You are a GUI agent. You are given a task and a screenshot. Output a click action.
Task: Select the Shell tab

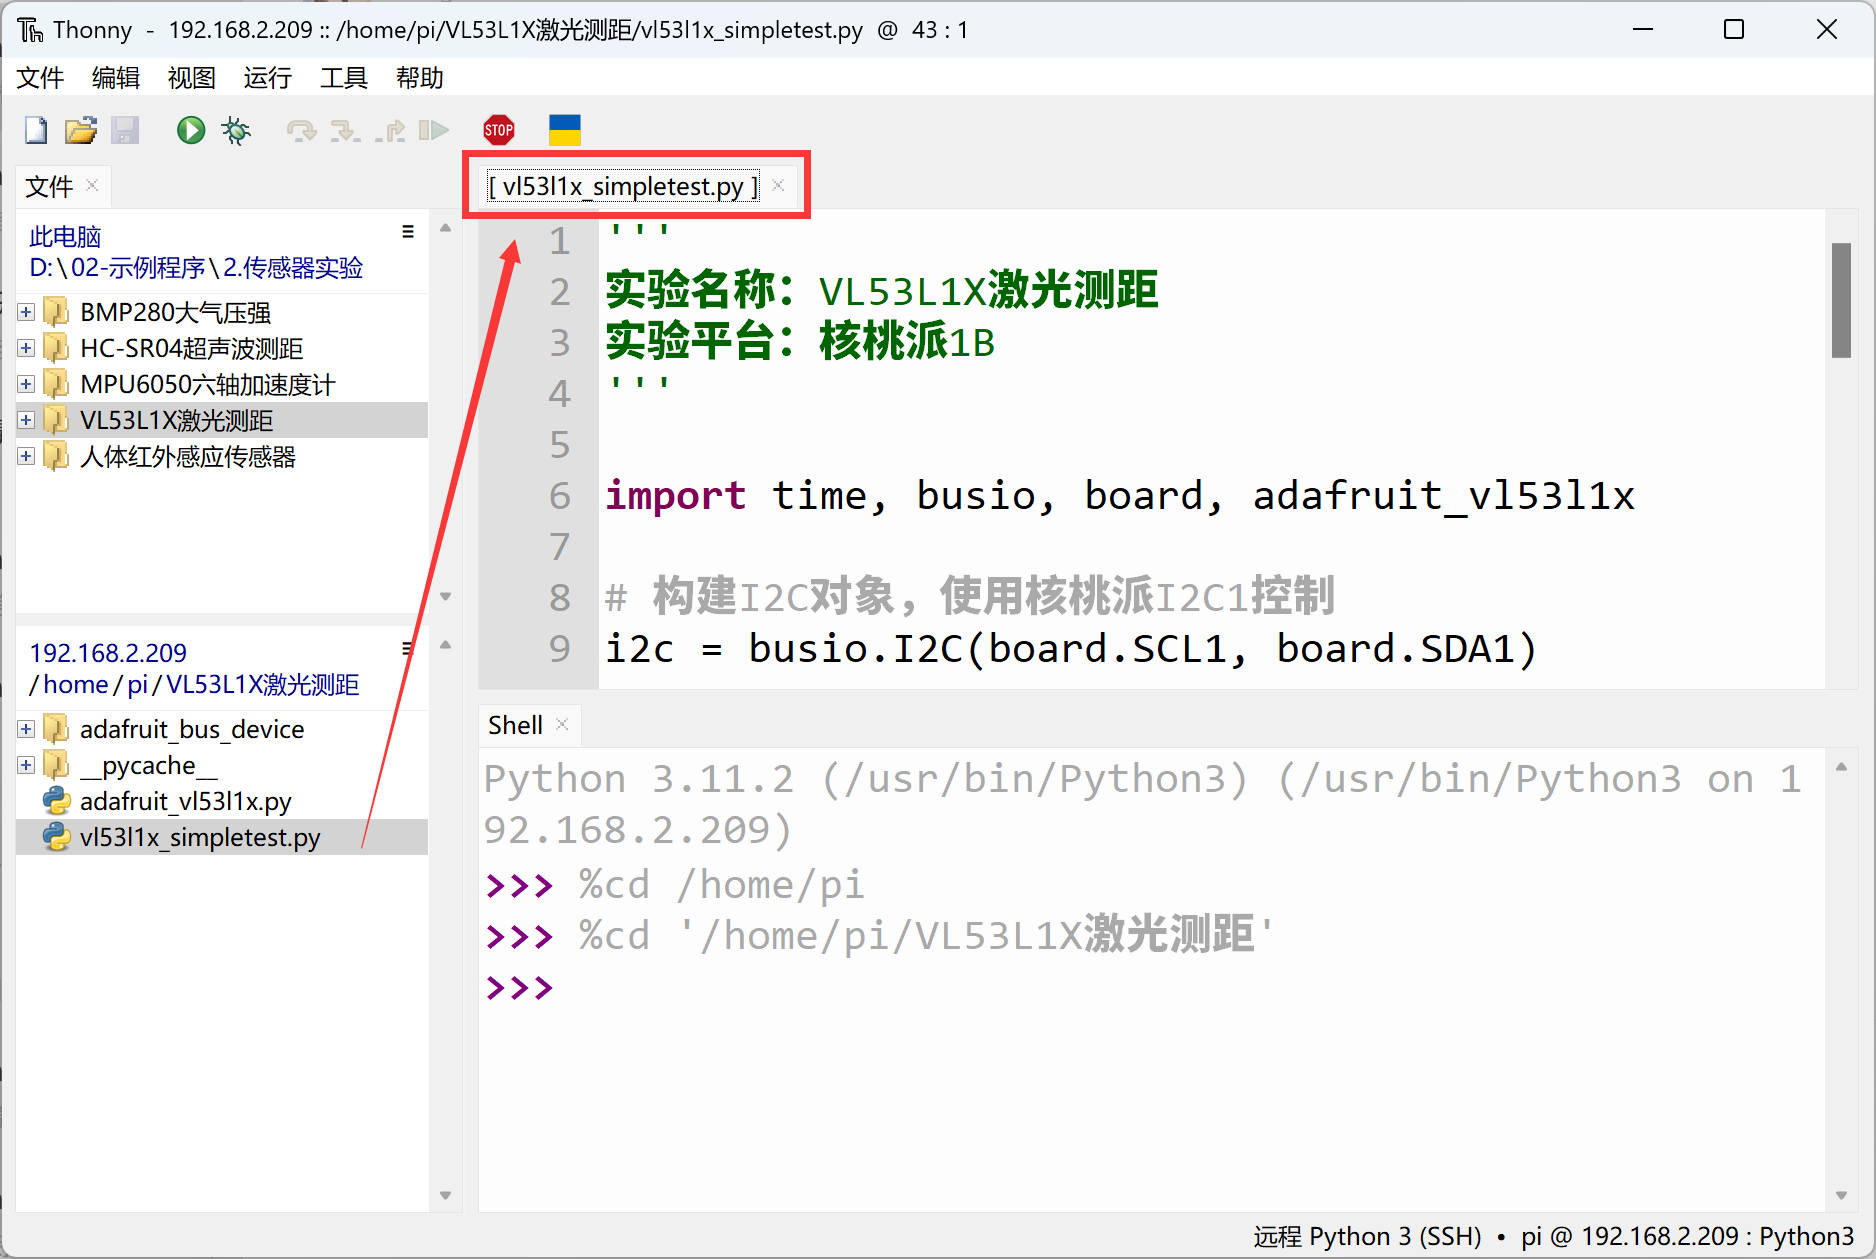[x=515, y=725]
